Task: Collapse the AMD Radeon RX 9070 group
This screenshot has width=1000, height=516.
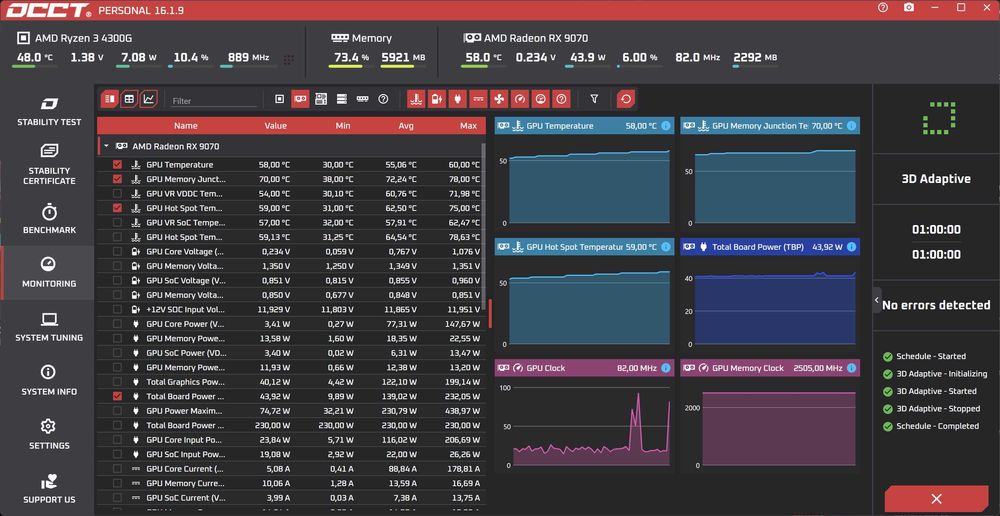Action: (106, 146)
